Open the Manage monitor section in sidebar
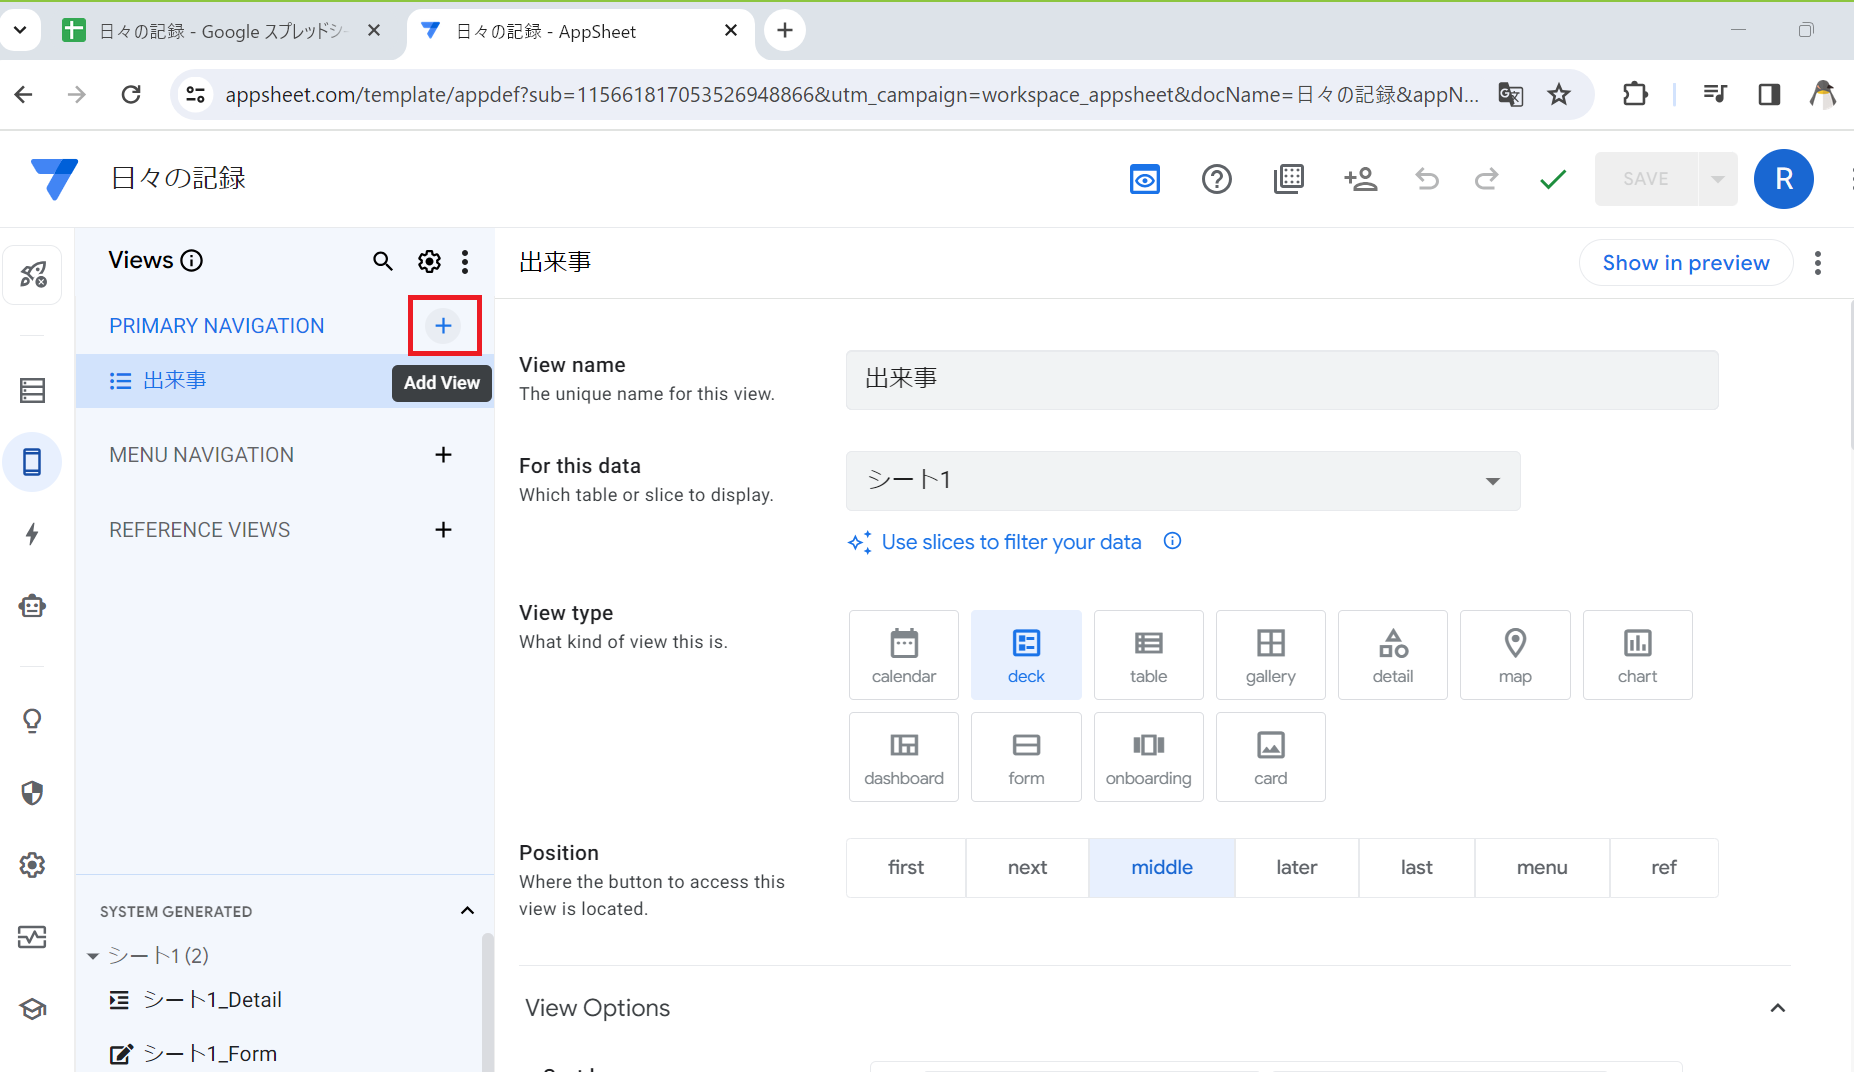Screen dimensions: 1854x1072 [x=33, y=937]
